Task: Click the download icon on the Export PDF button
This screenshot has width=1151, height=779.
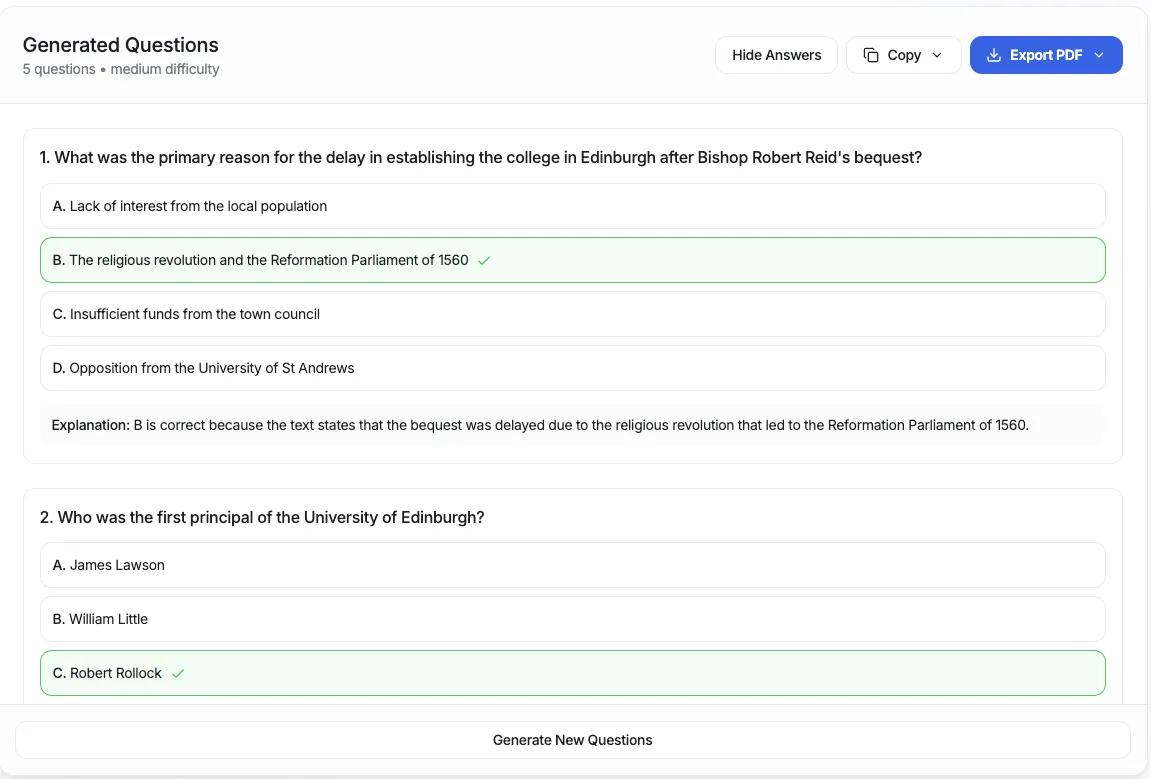Action: click(x=993, y=55)
